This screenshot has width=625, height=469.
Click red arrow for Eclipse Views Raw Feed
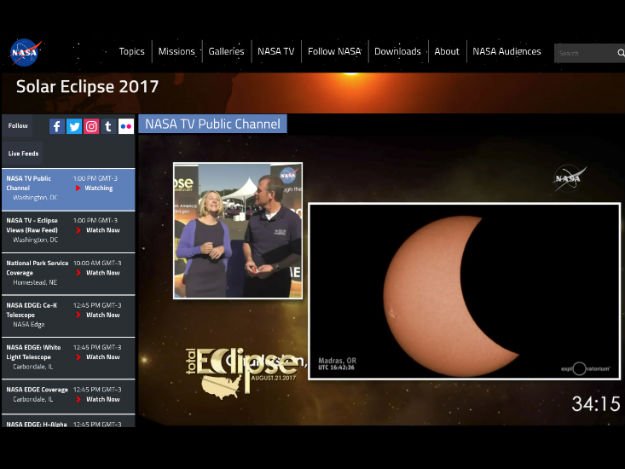(78, 230)
